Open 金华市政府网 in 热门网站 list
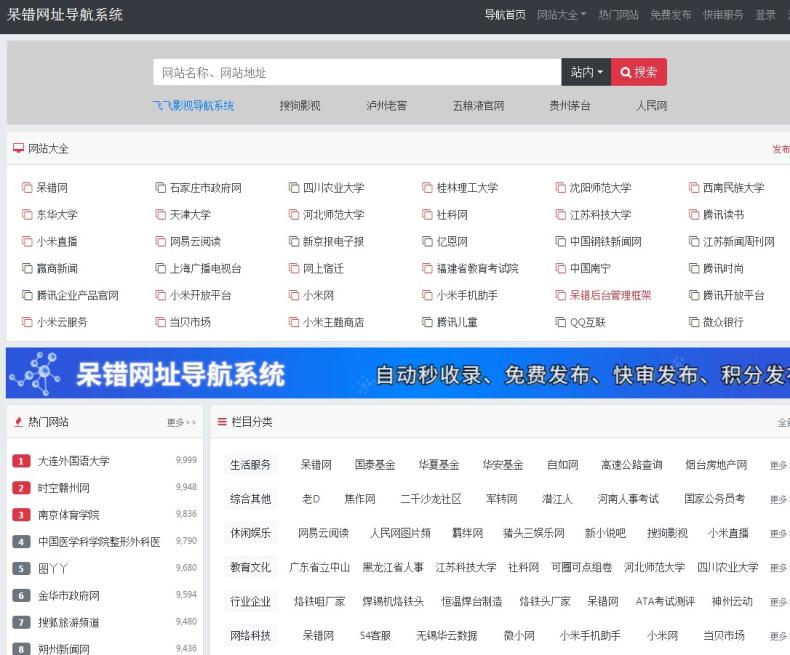Image resolution: width=790 pixels, height=655 pixels. coord(69,596)
